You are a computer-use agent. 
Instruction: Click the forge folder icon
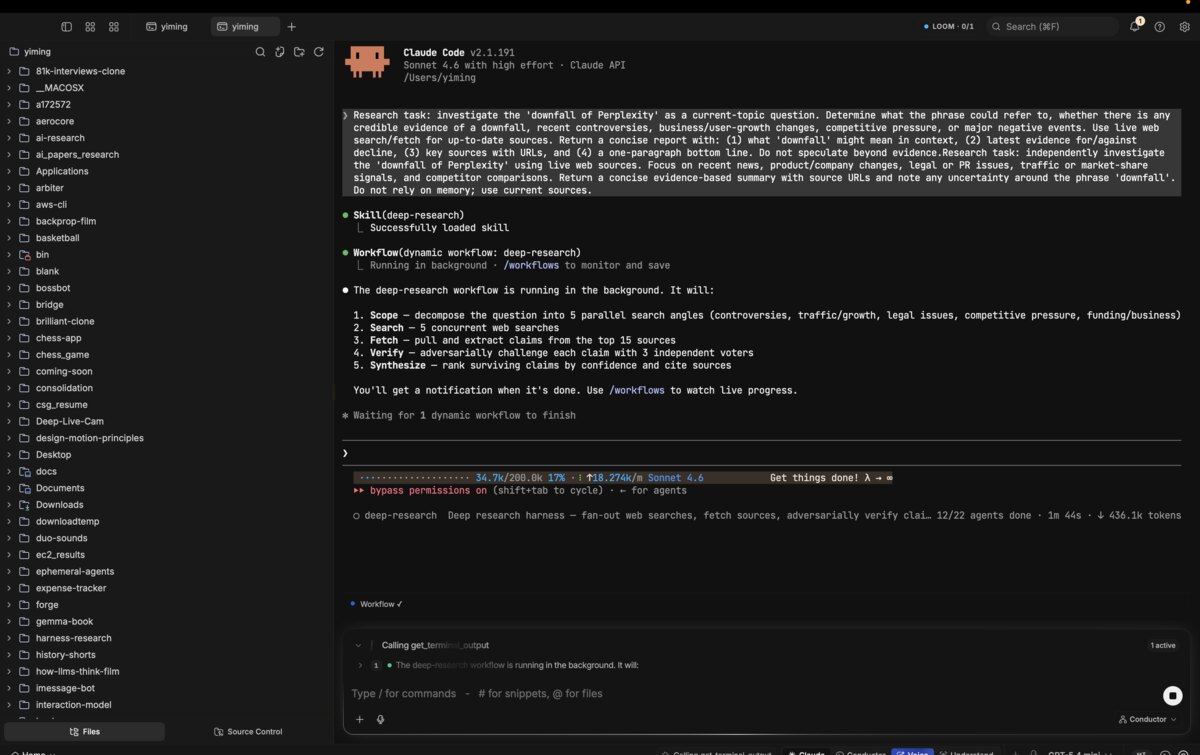(x=24, y=604)
